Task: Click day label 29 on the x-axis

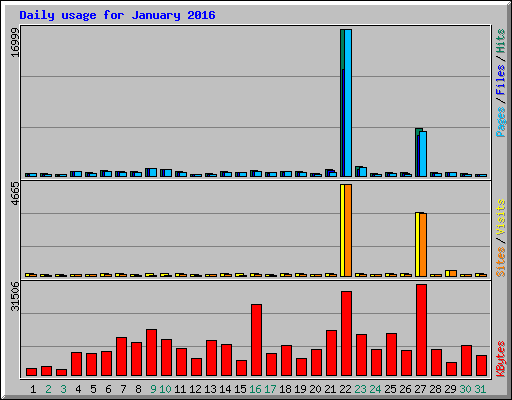Action: tap(450, 389)
